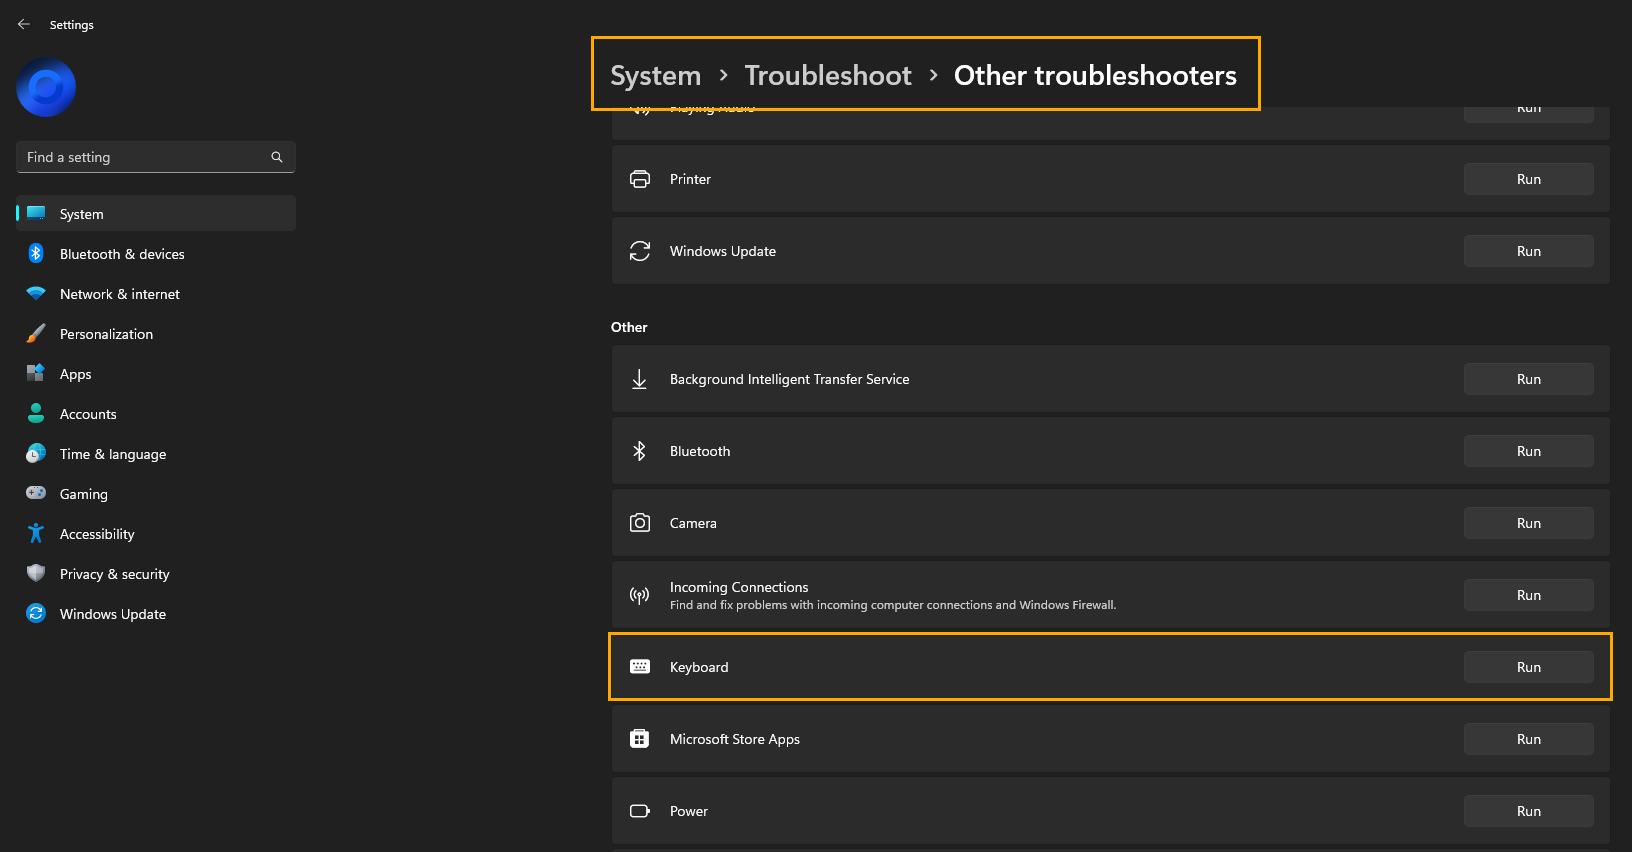This screenshot has height=852, width=1632.
Task: Run the Power troubleshooter
Action: click(x=1529, y=811)
